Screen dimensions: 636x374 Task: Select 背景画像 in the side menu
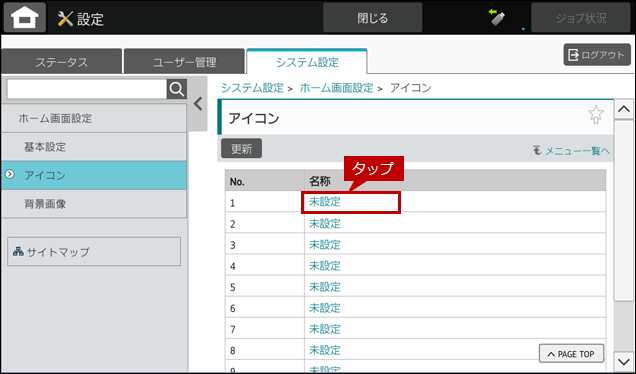94,204
